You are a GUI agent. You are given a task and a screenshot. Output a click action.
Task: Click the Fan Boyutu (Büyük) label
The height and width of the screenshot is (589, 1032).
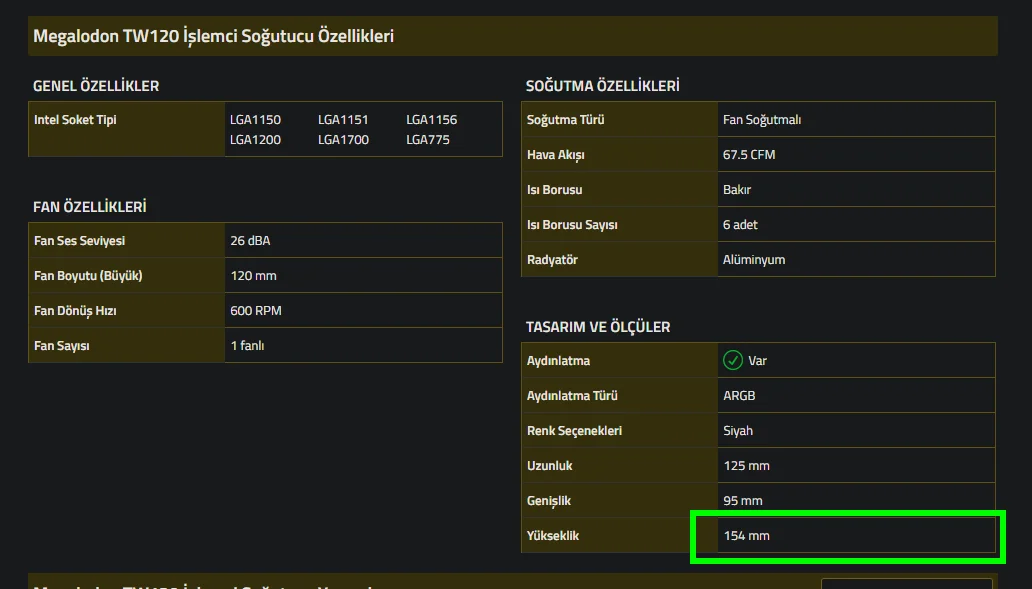(x=88, y=276)
